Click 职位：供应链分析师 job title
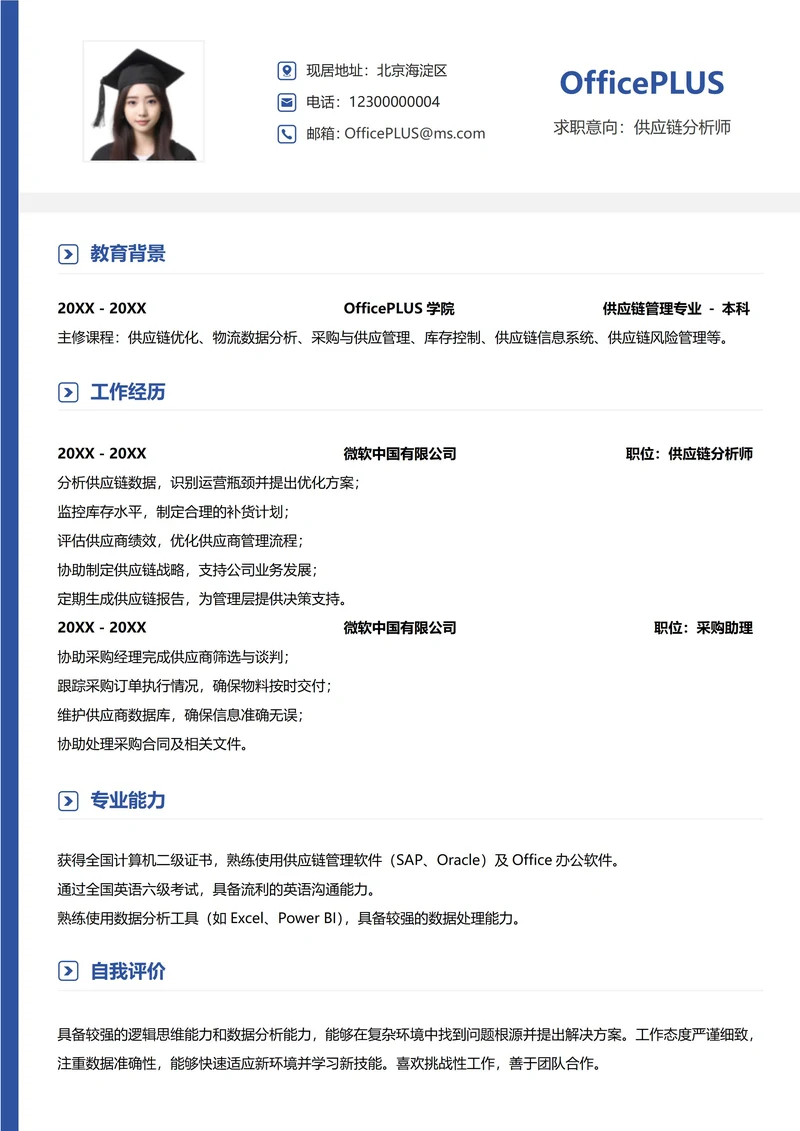 tap(689, 454)
